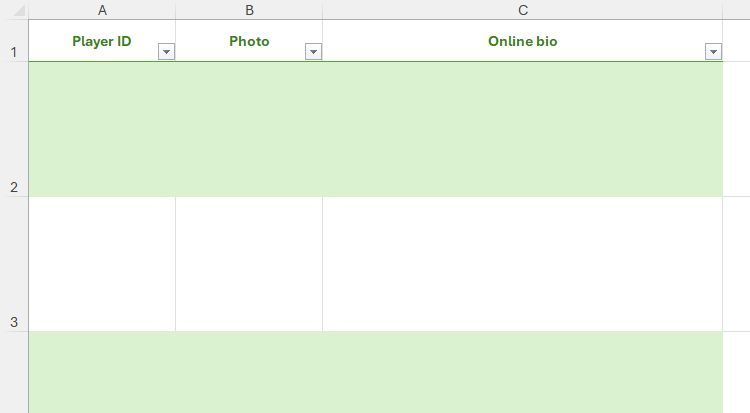750x413 pixels.
Task: Select column B header
Action: click(249, 10)
